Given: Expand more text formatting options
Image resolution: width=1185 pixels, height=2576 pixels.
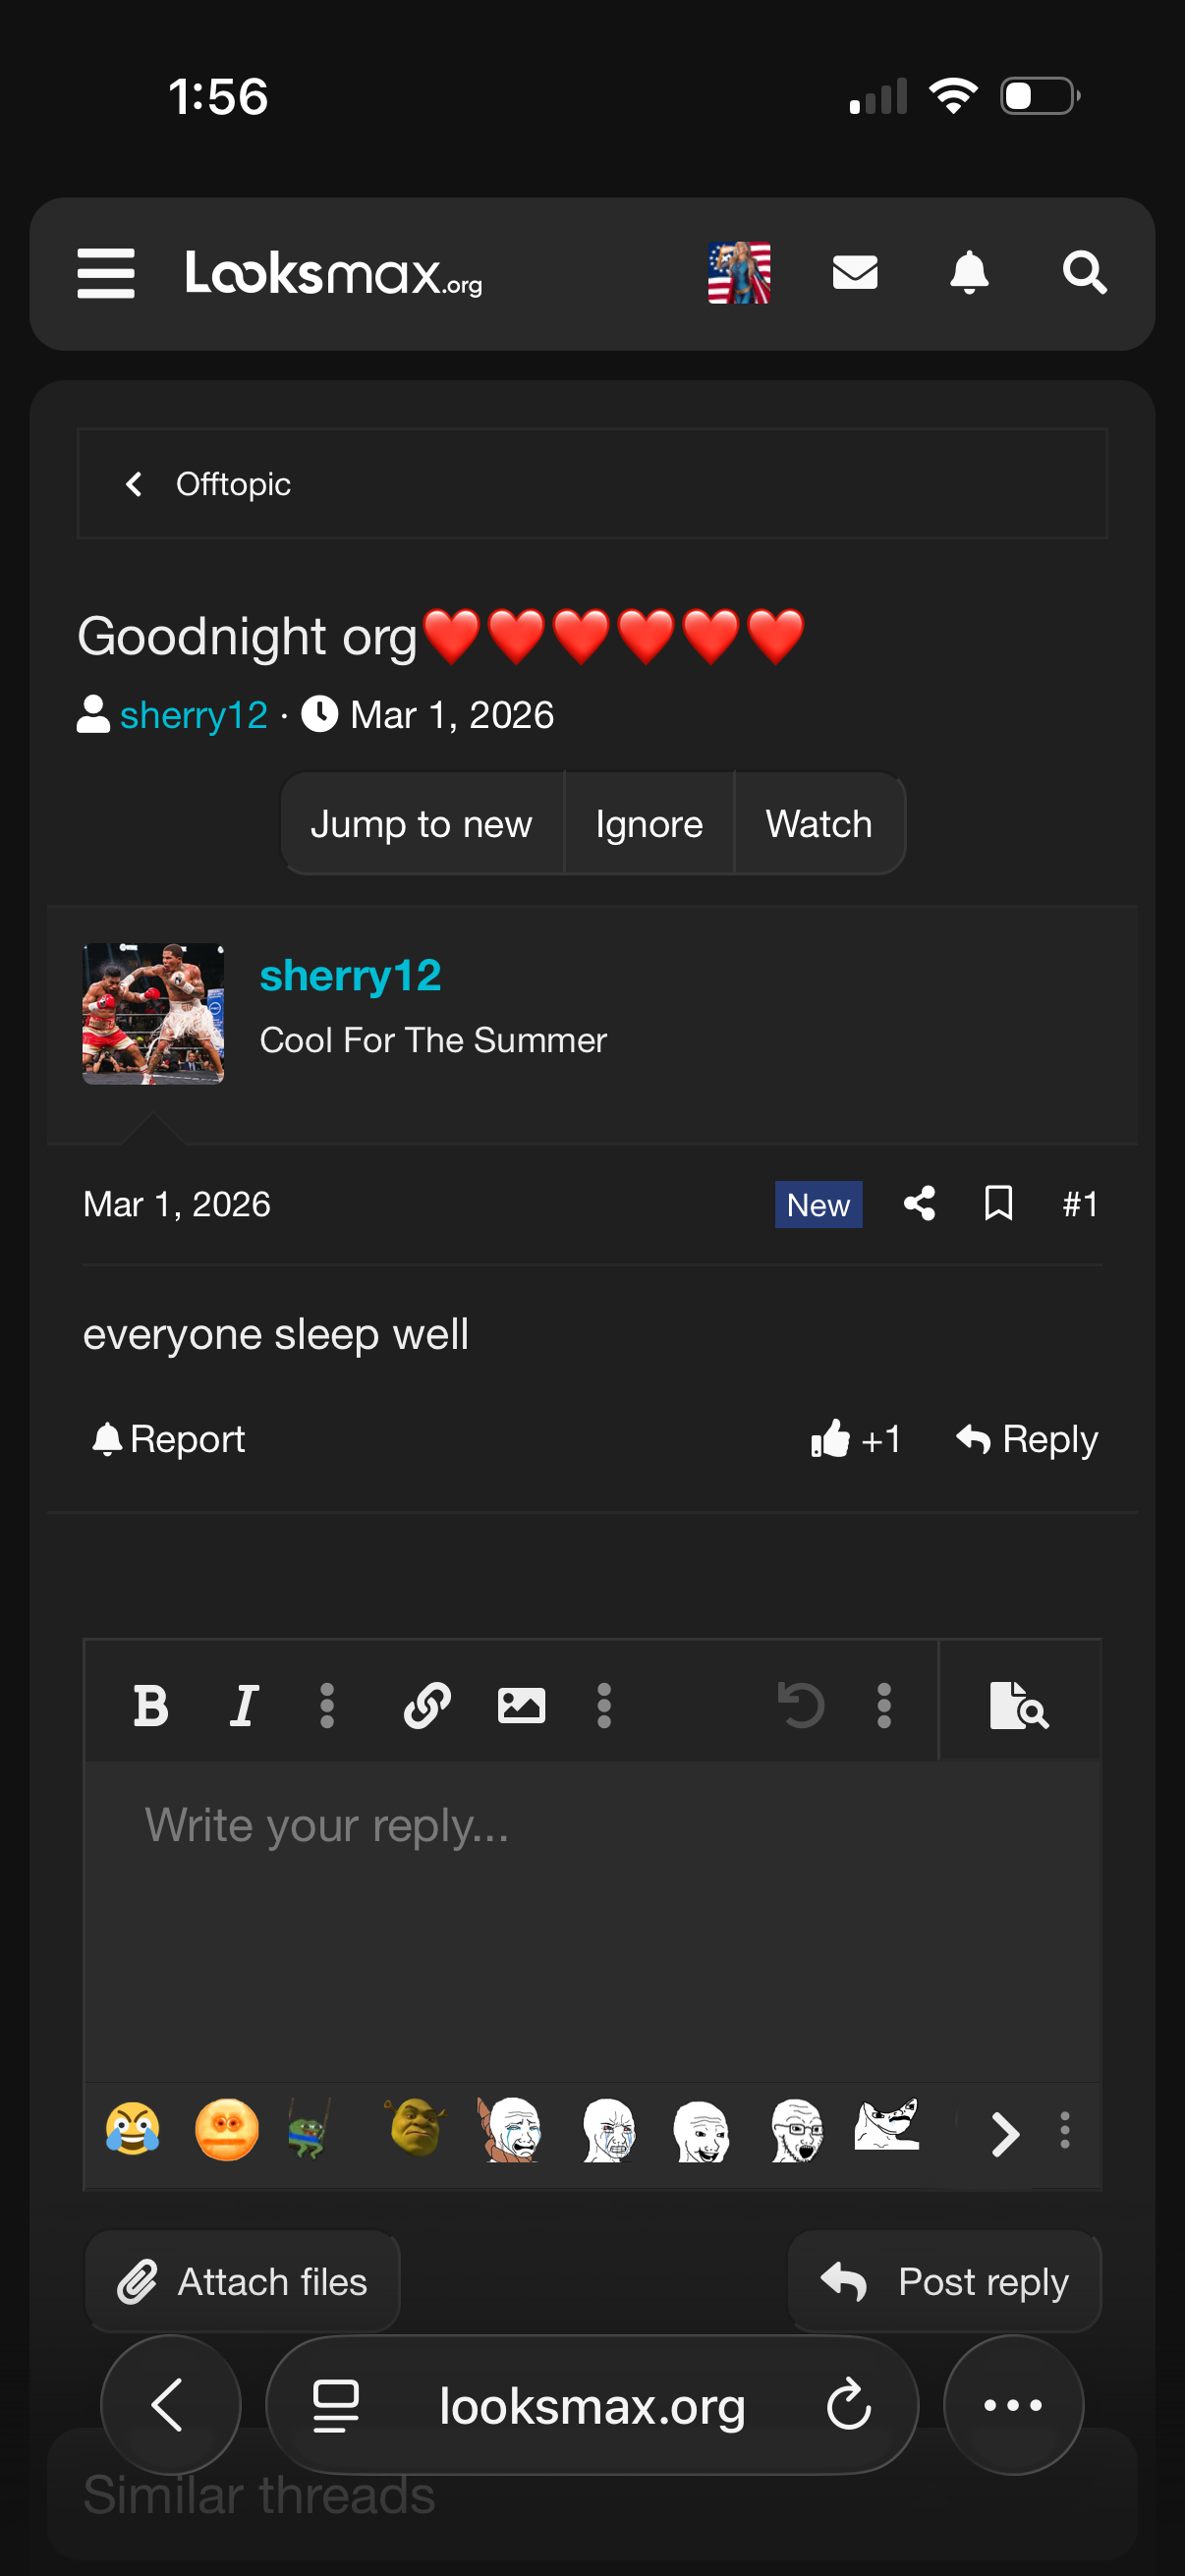Looking at the screenshot, I should (327, 1705).
